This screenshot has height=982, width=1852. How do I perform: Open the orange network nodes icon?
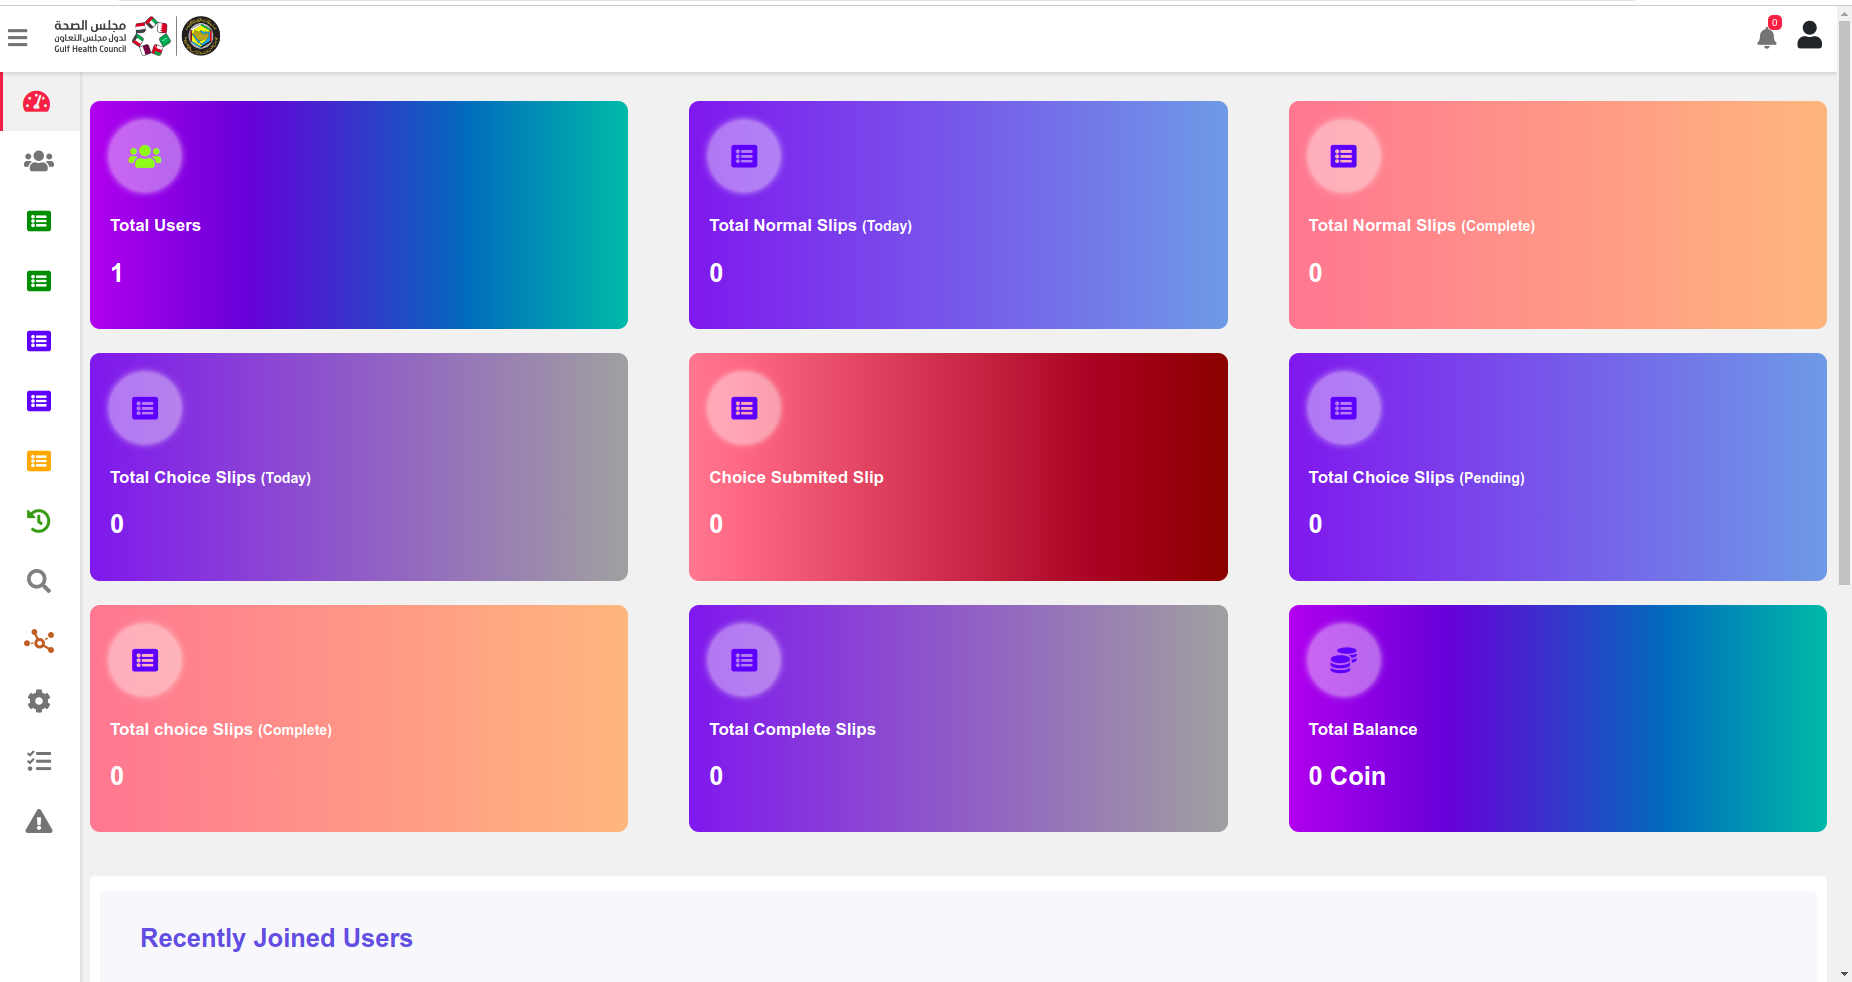[39, 641]
